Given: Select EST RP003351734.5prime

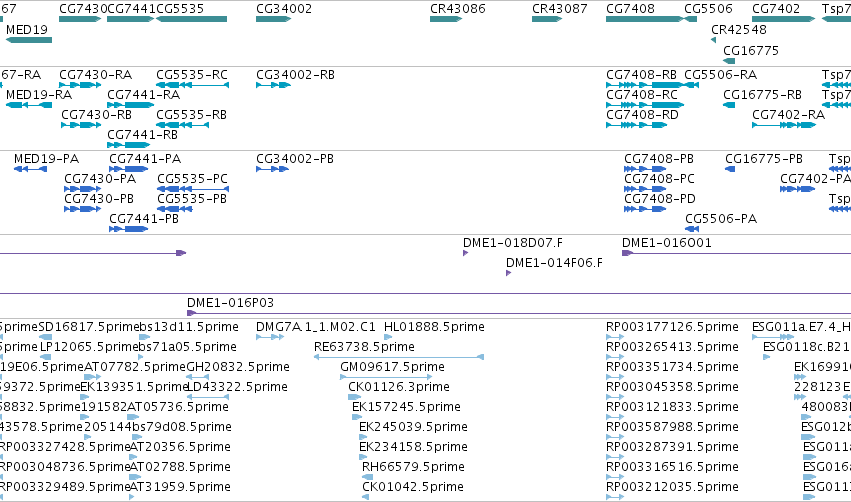Looking at the screenshot, I should pos(615,377).
